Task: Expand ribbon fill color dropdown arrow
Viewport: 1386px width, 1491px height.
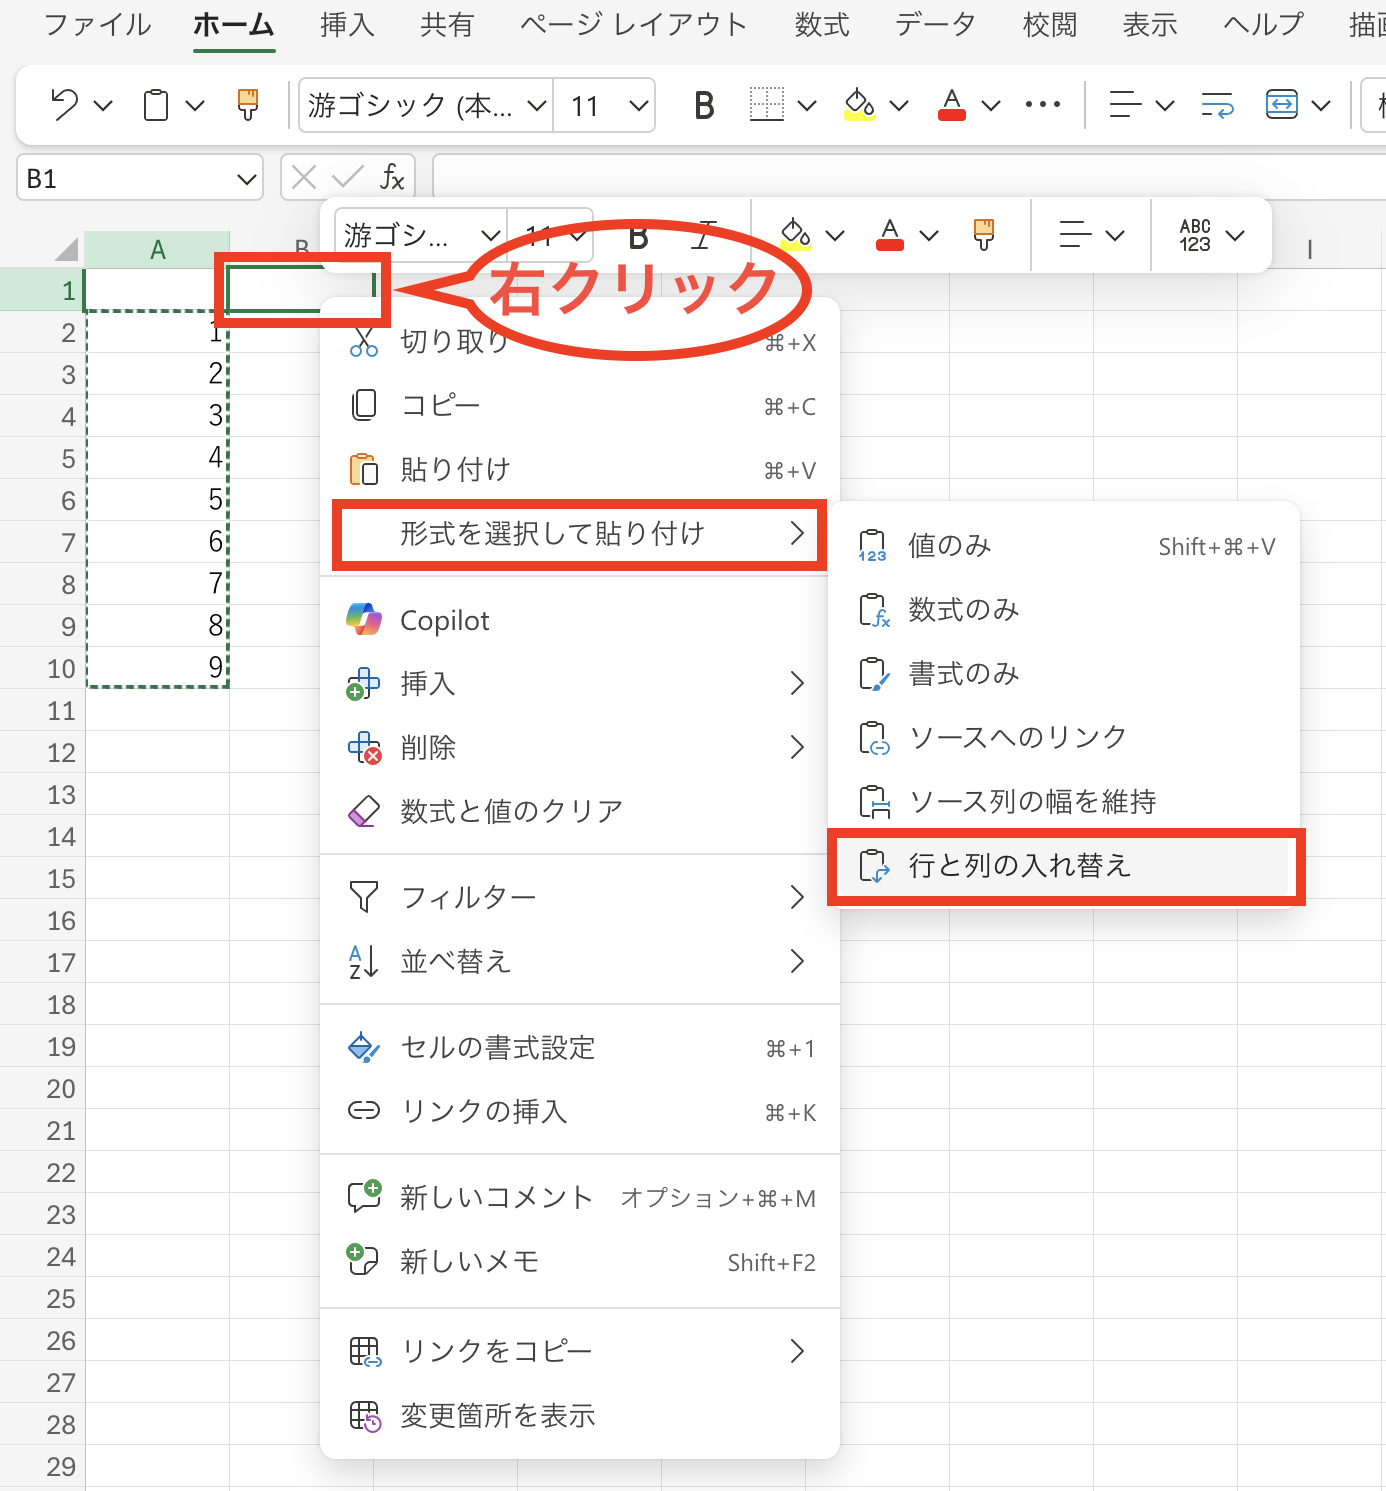Action: (899, 105)
